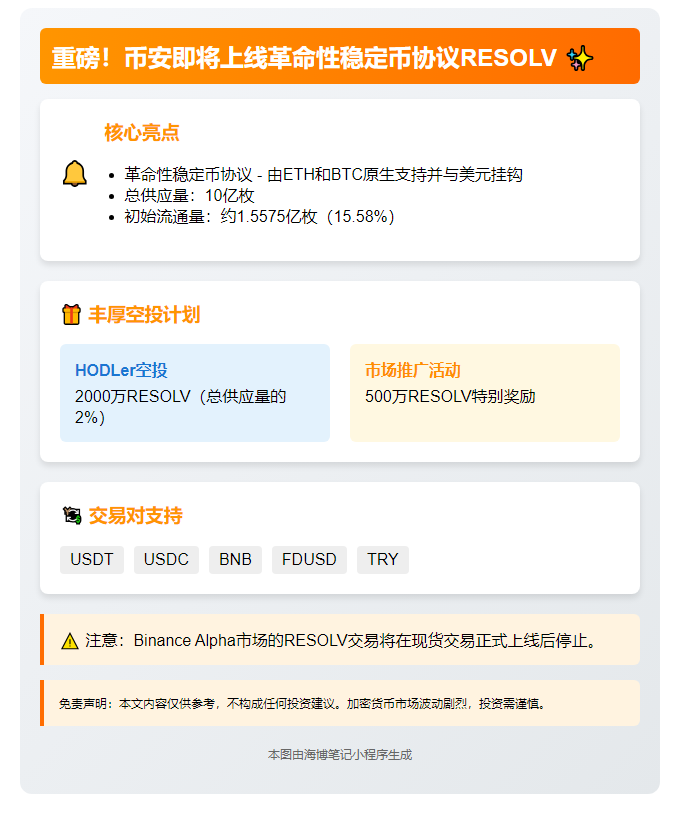Click the 免责声明 disclaimer text
The width and height of the screenshot is (680, 826).
[x=302, y=704]
